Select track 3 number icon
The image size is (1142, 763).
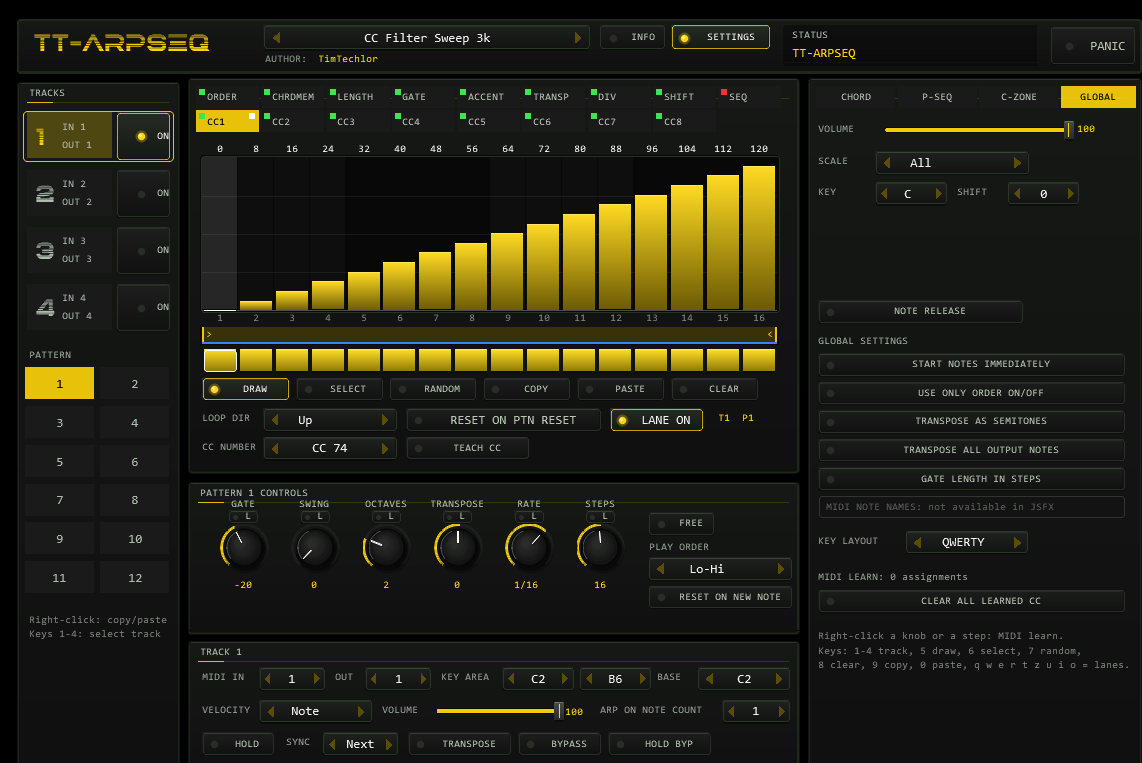[45, 250]
